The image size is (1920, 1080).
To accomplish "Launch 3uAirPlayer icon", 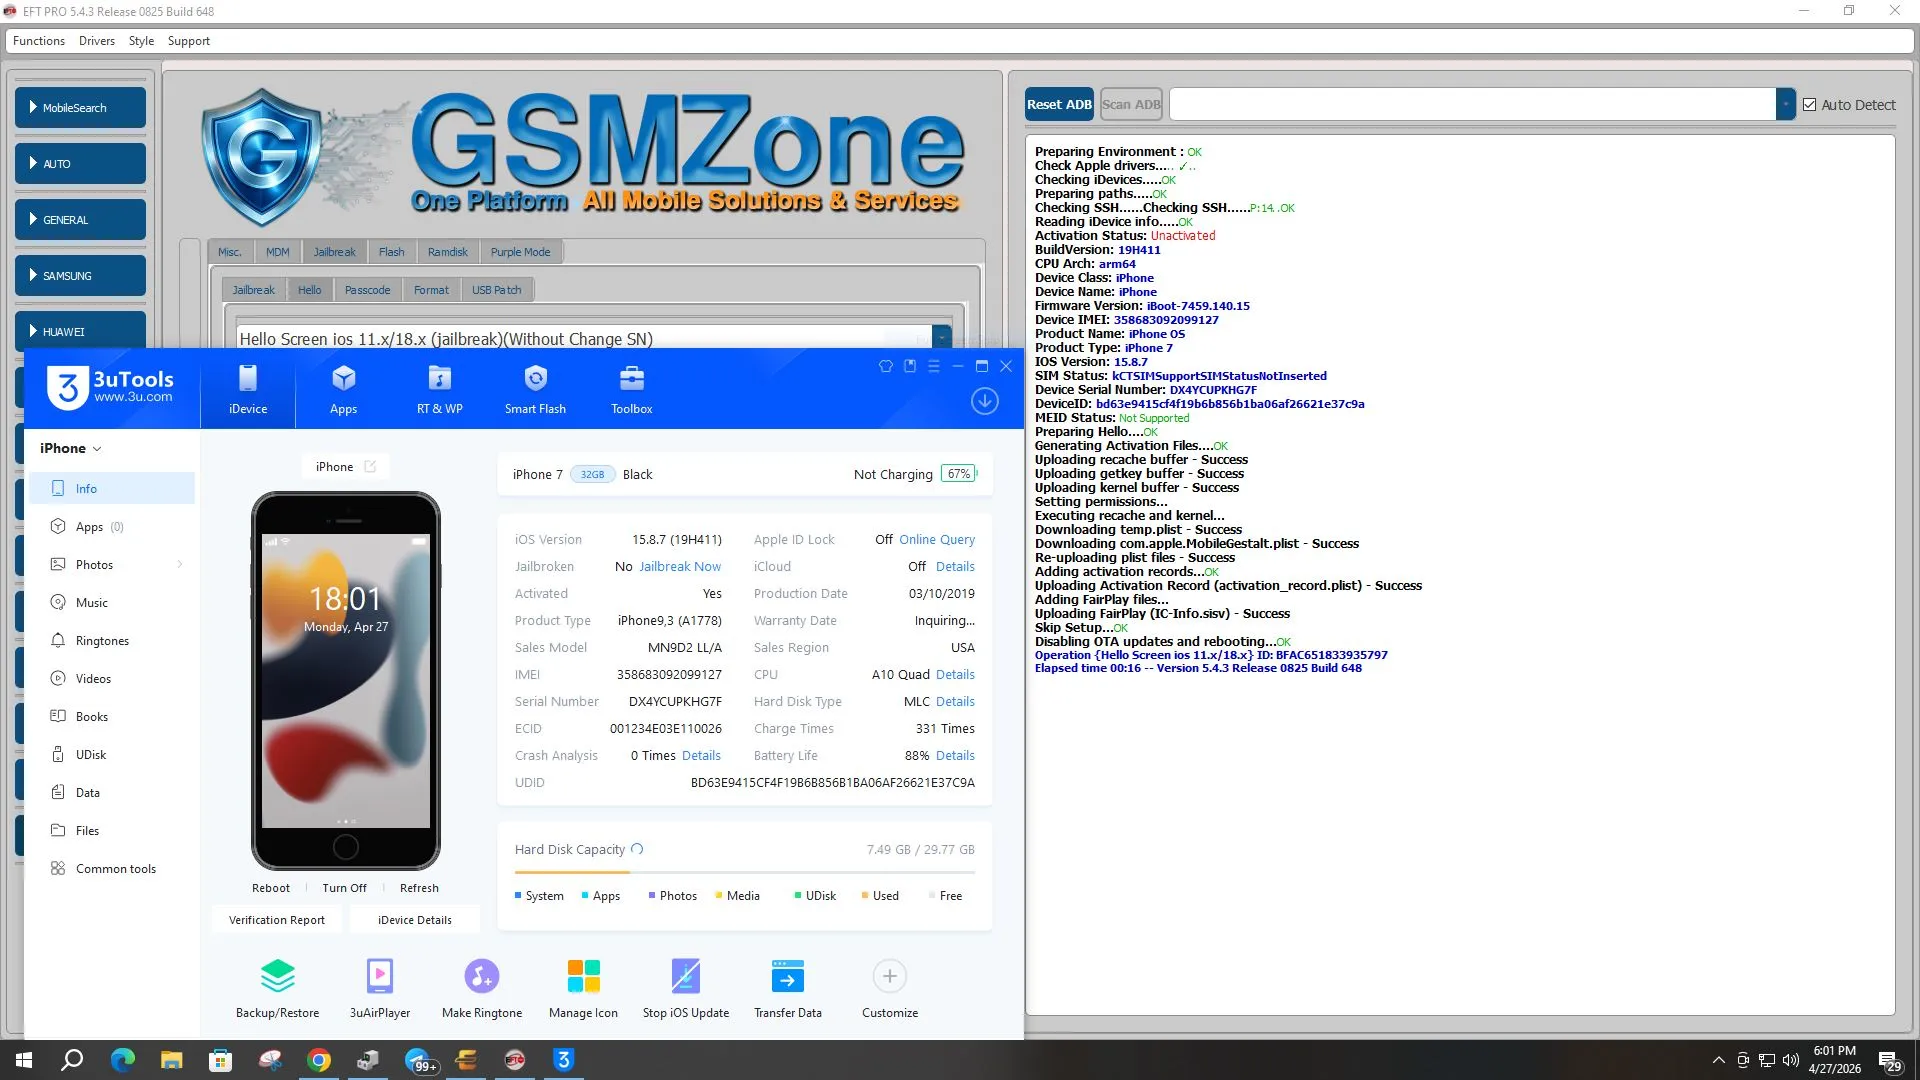I will (380, 977).
